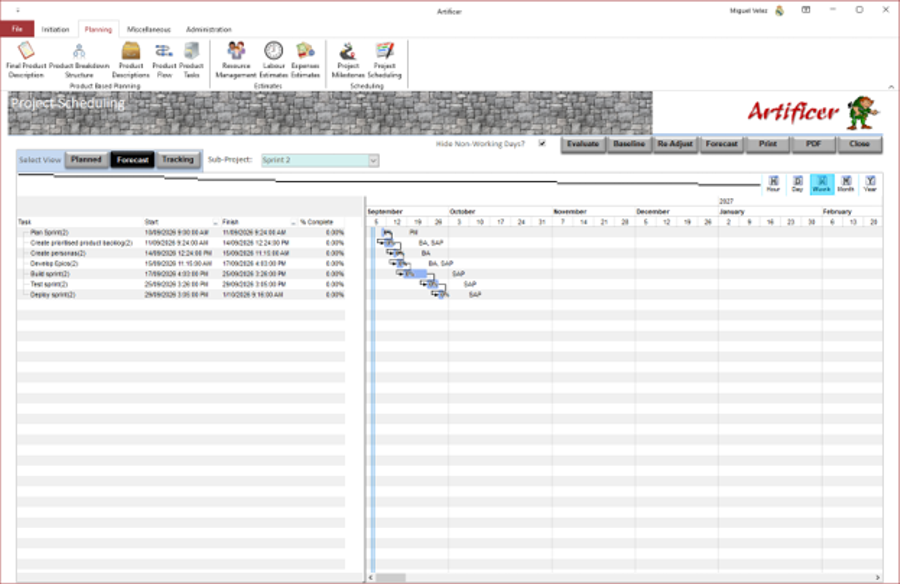900x584 pixels.
Task: Click the Test sprint(2) Gantt bar
Action: (433, 284)
